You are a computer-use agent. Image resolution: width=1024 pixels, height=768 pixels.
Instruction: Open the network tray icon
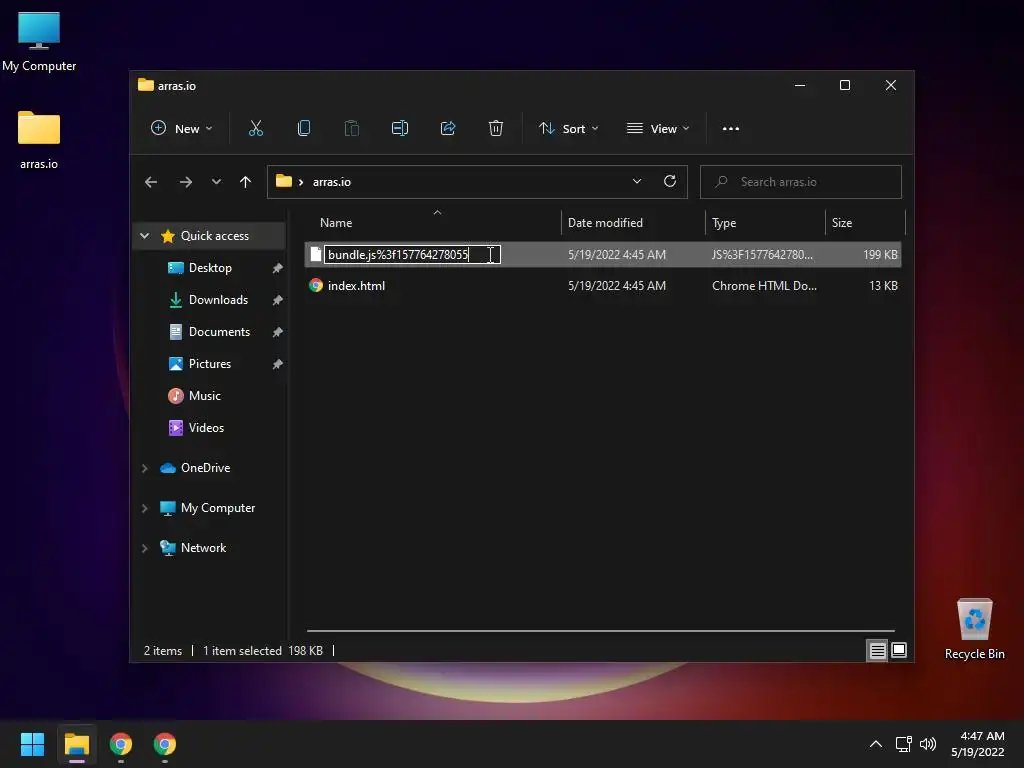click(x=903, y=744)
